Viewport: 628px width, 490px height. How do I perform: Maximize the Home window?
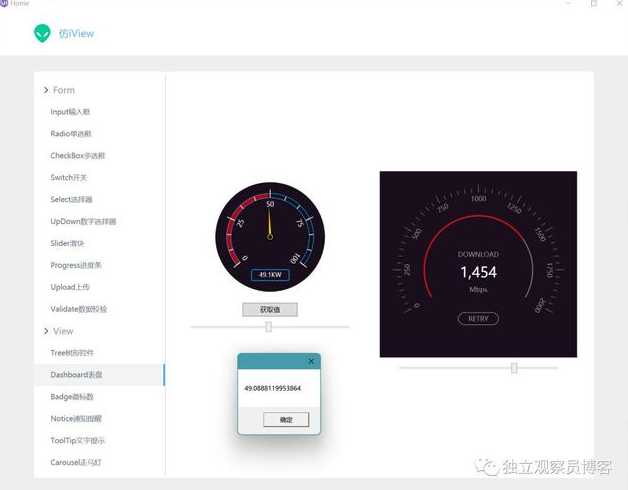pos(594,3)
